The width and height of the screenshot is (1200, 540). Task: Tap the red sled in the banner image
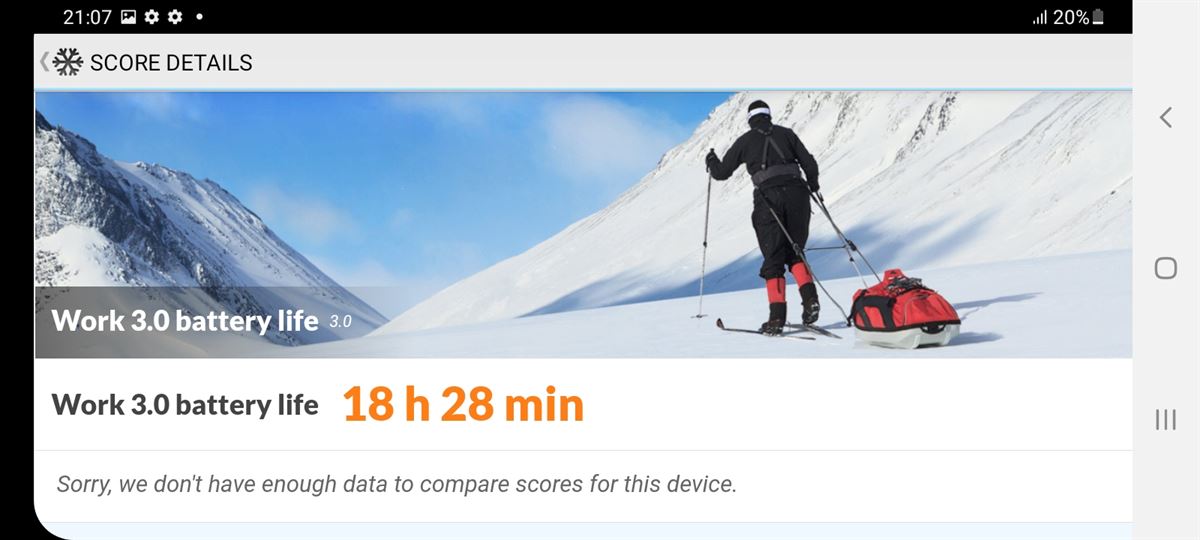click(x=905, y=308)
